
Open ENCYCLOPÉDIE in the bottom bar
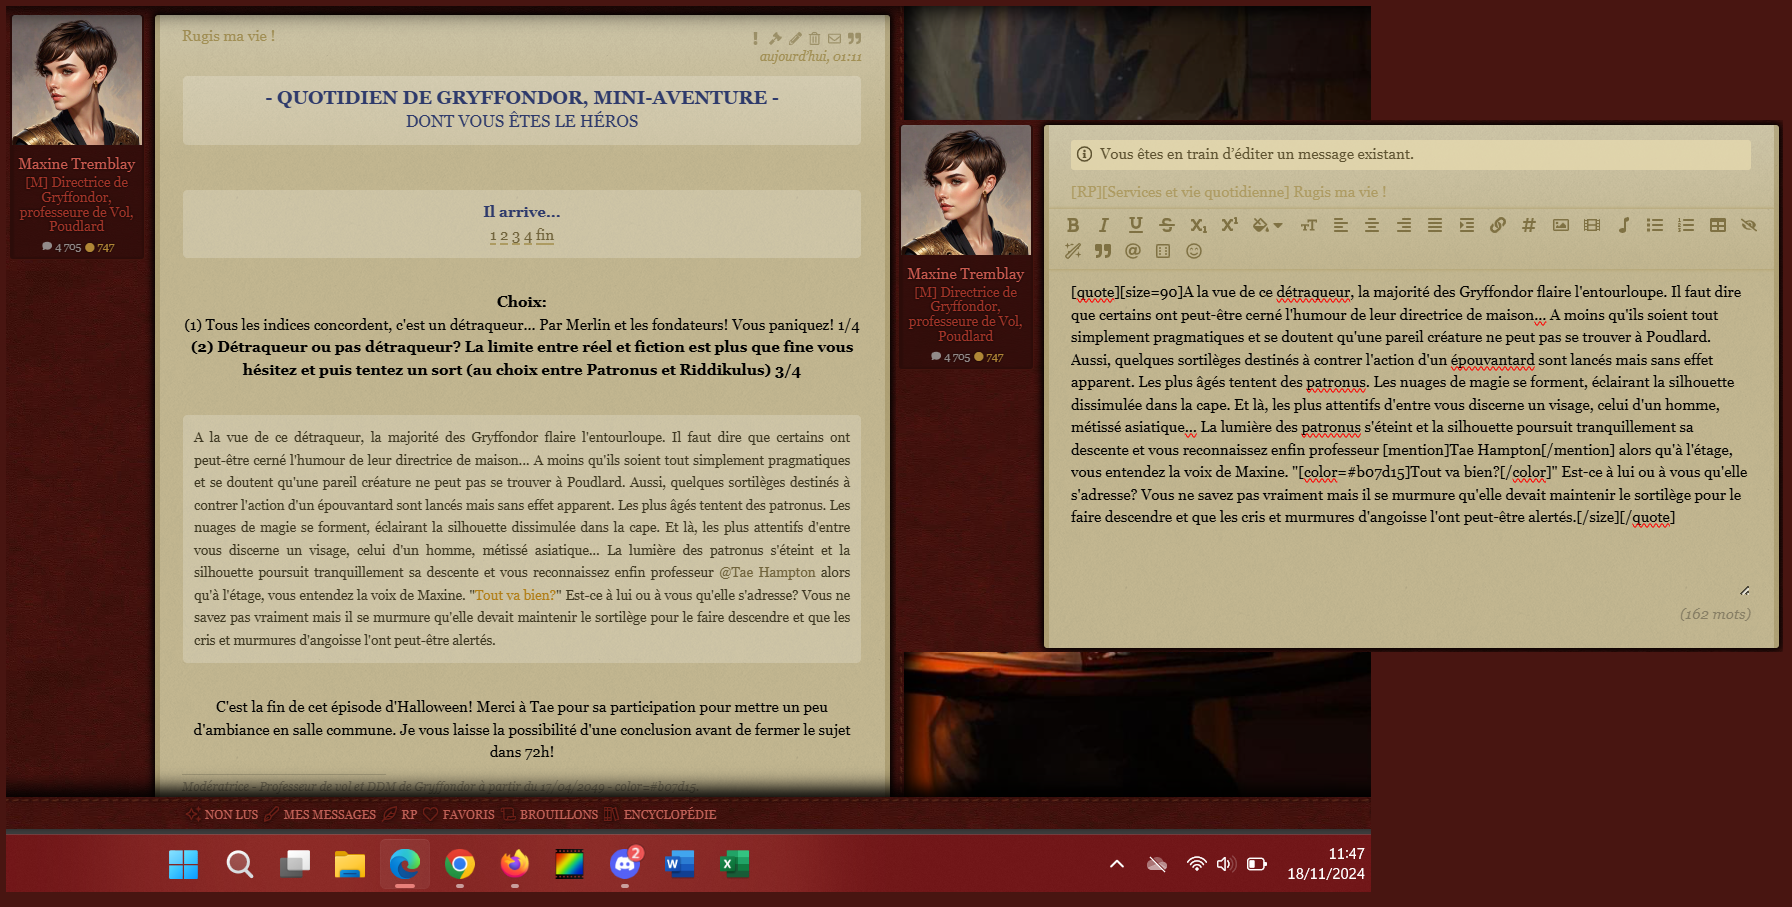click(x=661, y=814)
